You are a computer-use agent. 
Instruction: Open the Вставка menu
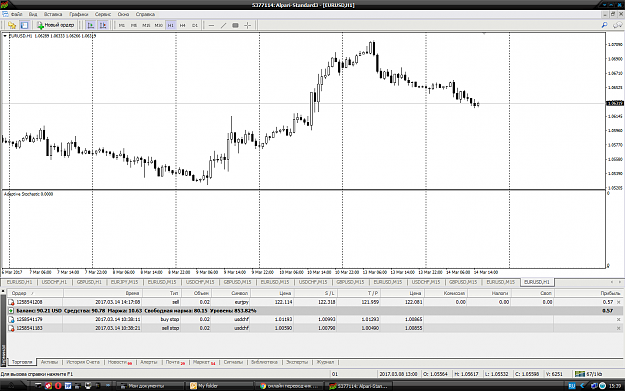pyautogui.click(x=53, y=14)
